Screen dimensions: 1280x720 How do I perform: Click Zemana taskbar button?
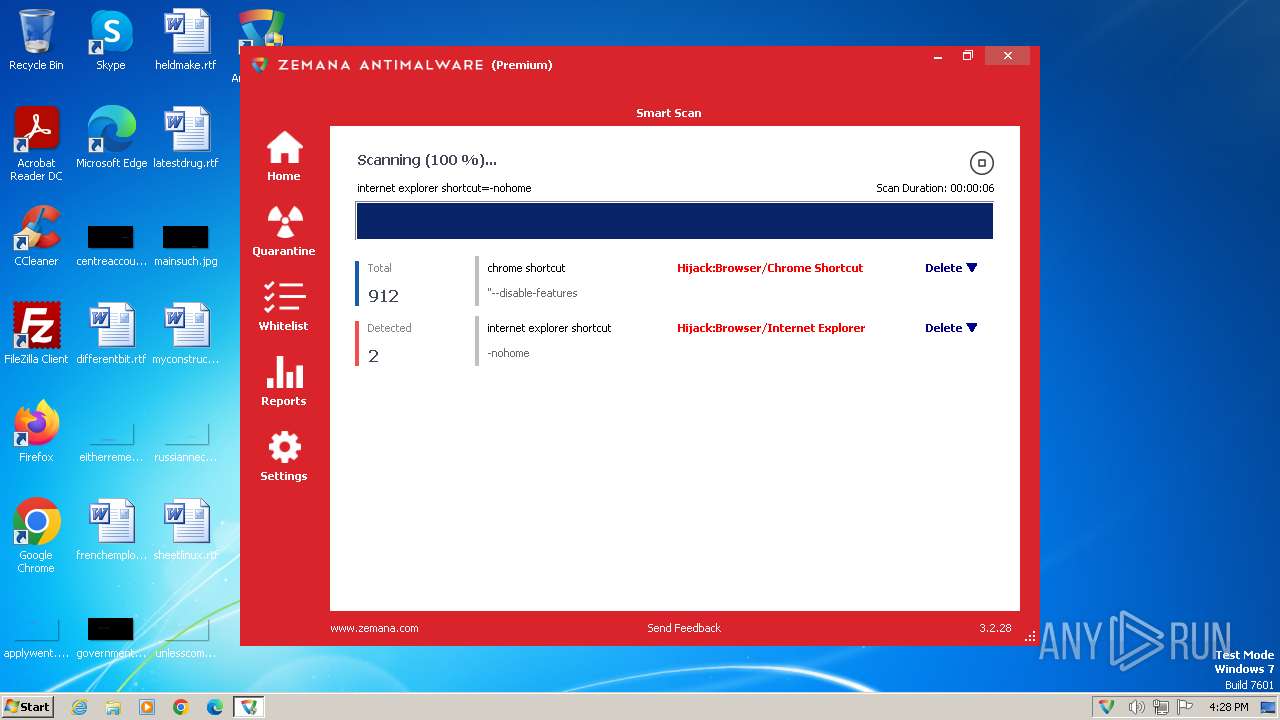pyautogui.click(x=249, y=707)
